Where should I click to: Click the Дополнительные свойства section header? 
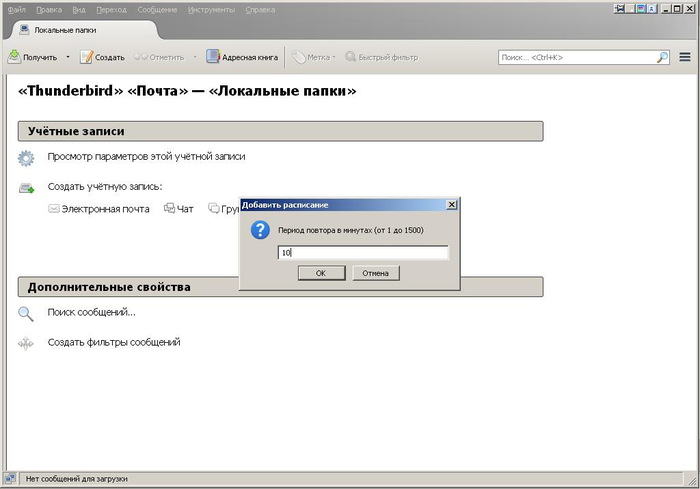[280, 287]
